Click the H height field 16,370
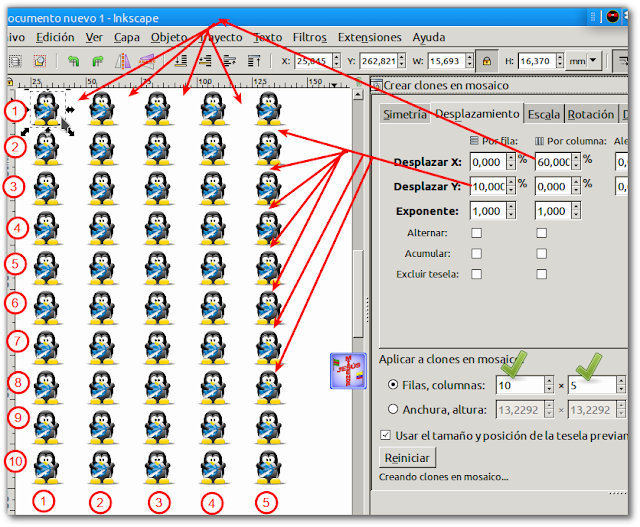 pyautogui.click(x=537, y=61)
